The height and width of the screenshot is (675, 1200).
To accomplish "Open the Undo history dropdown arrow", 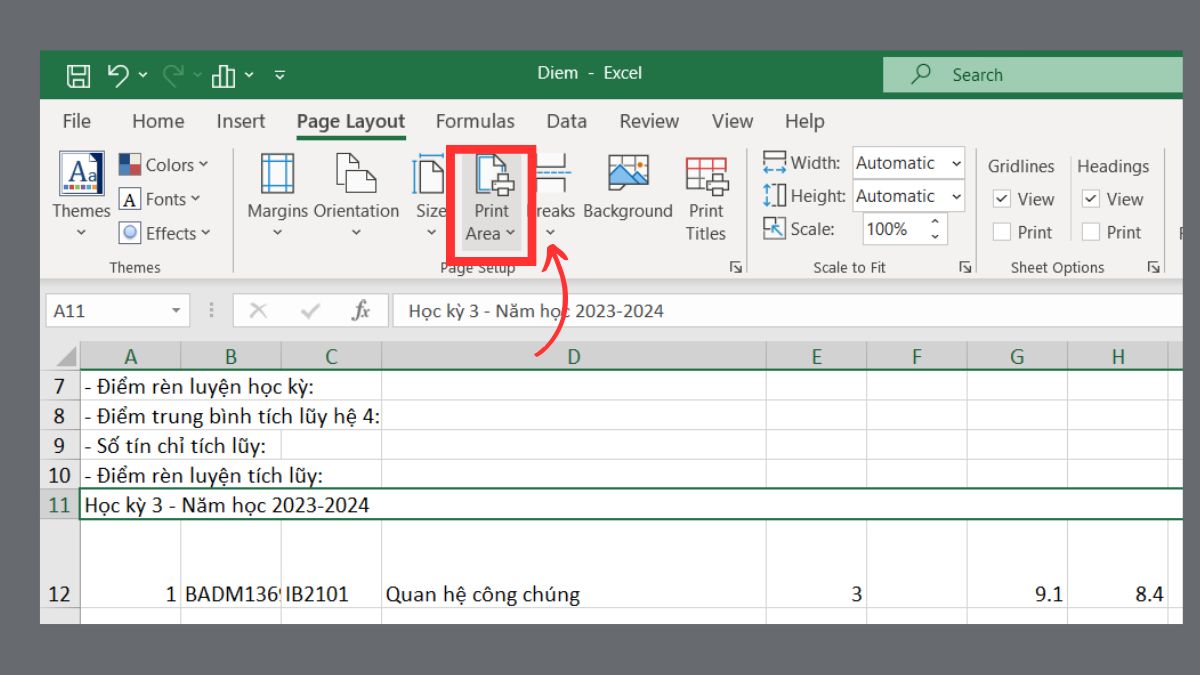I will [143, 75].
